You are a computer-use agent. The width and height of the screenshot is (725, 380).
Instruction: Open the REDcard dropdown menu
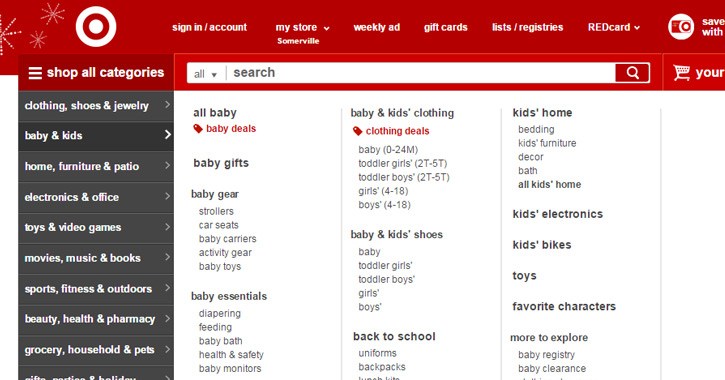(614, 27)
